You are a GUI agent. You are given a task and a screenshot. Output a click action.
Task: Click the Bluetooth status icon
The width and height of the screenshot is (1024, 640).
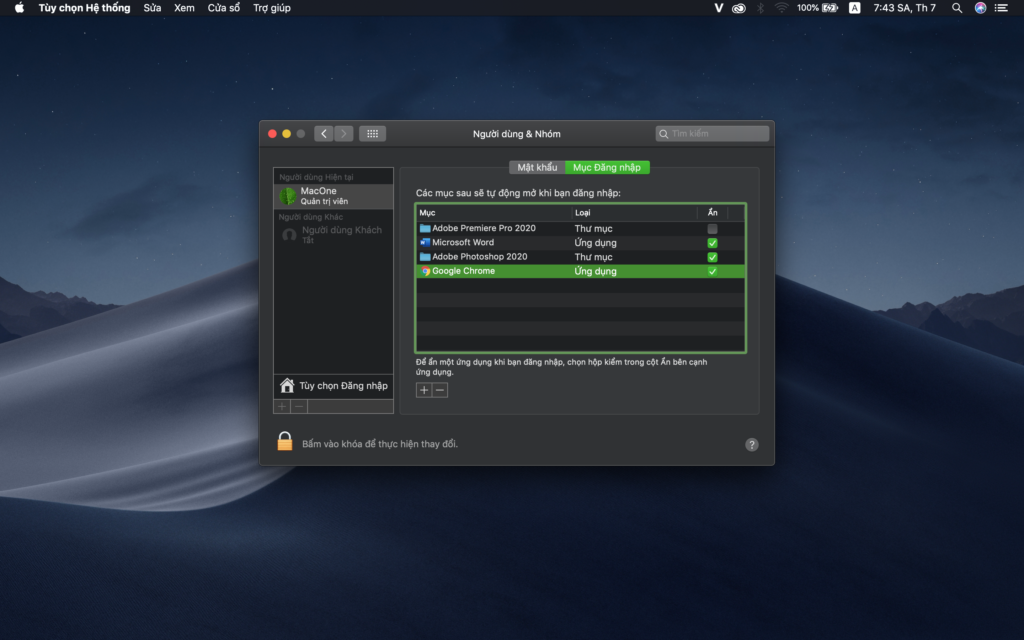click(760, 8)
